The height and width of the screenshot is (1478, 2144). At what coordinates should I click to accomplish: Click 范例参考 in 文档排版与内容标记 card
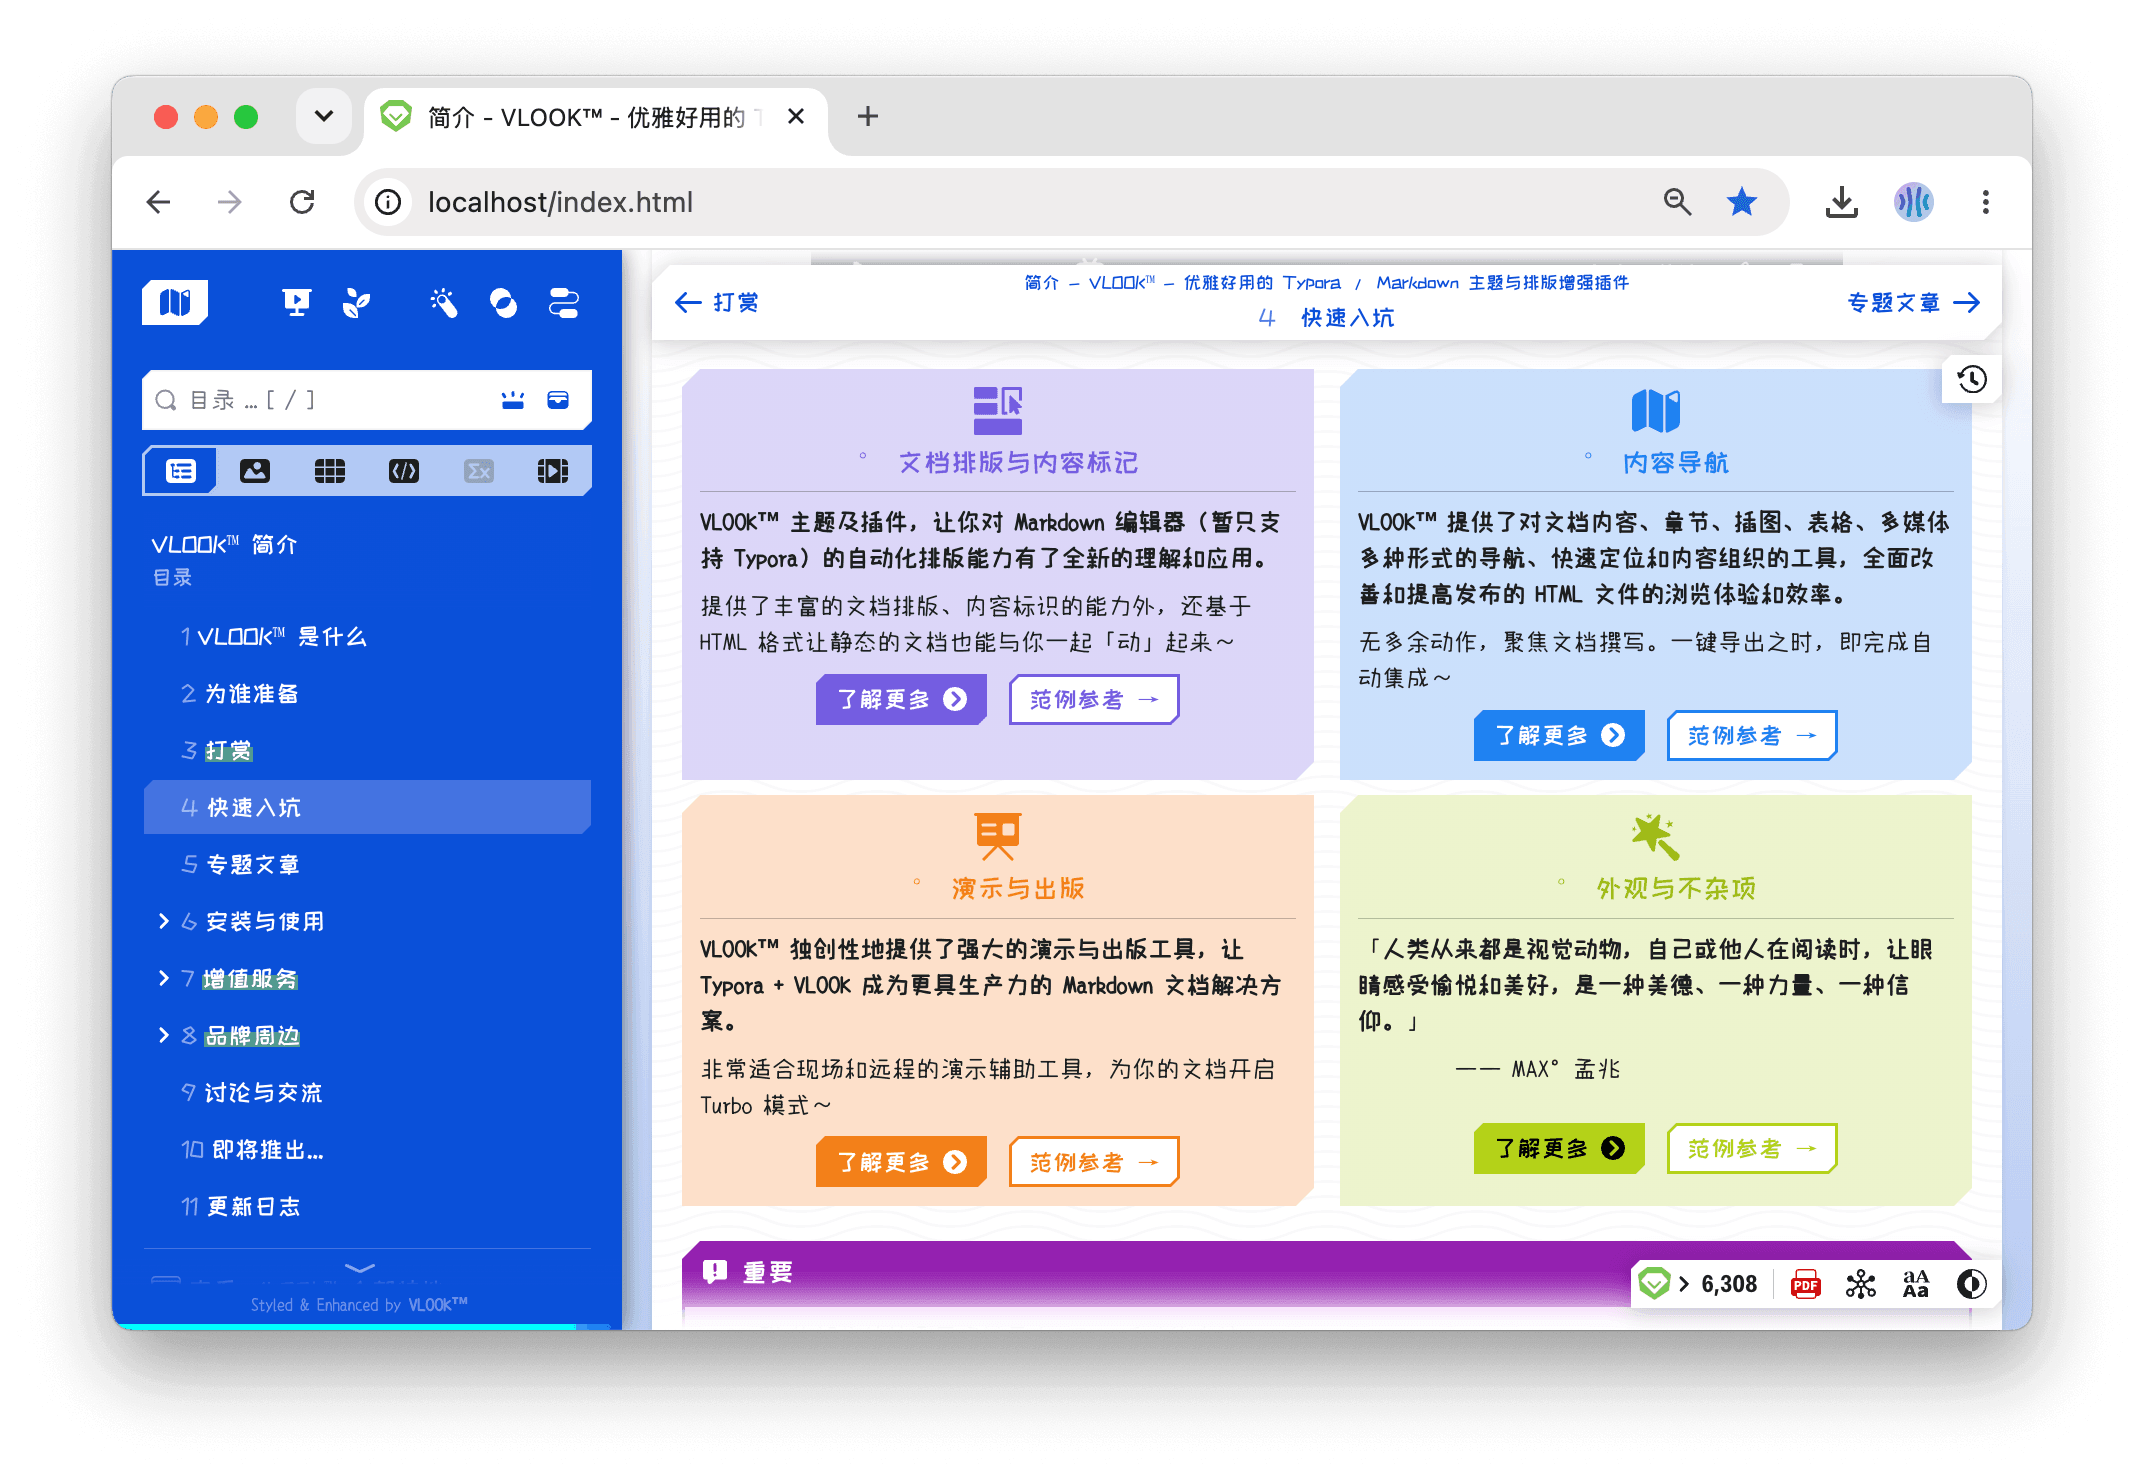[1094, 699]
